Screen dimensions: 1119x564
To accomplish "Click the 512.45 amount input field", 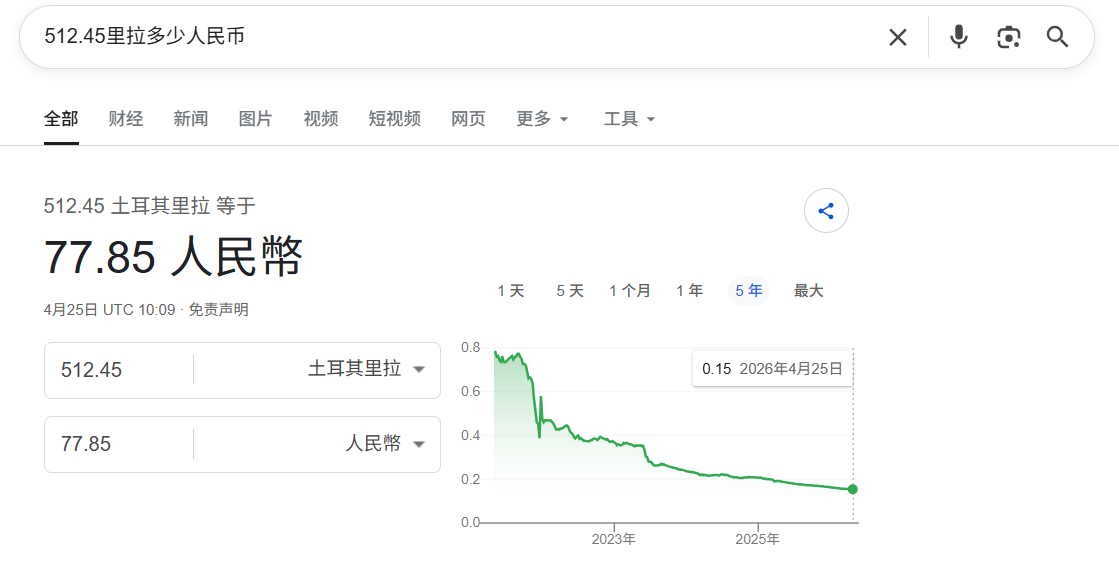I will click(120, 370).
